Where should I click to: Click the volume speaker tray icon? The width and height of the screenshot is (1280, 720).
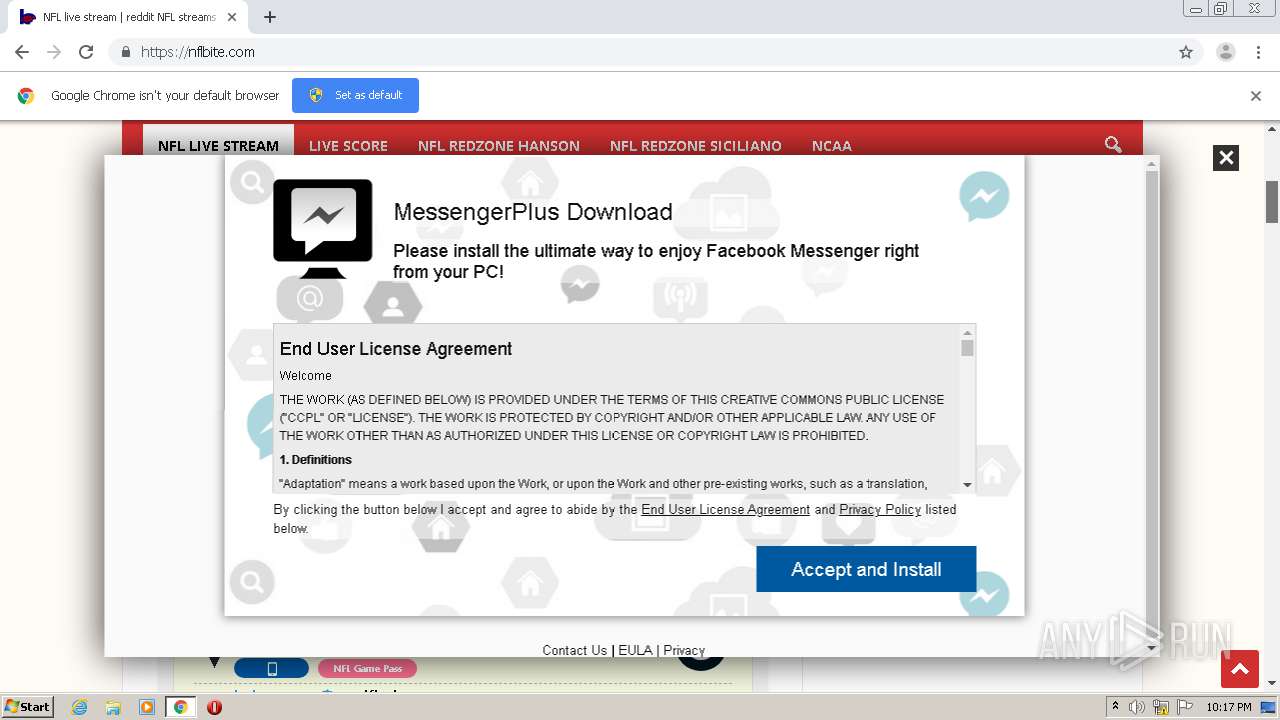[x=1137, y=707]
